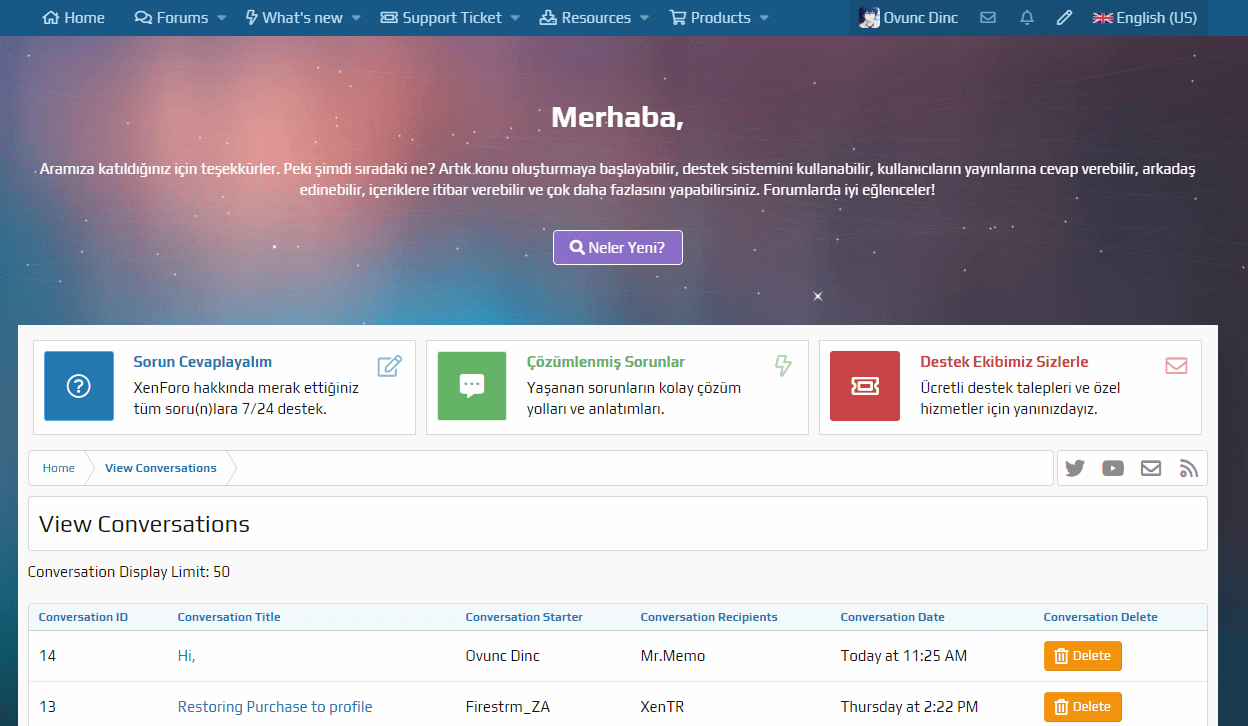Screen dimensions: 1248x726
Task: Delete conversation 14 titled Hi,
Action: pyautogui.click(x=1082, y=656)
